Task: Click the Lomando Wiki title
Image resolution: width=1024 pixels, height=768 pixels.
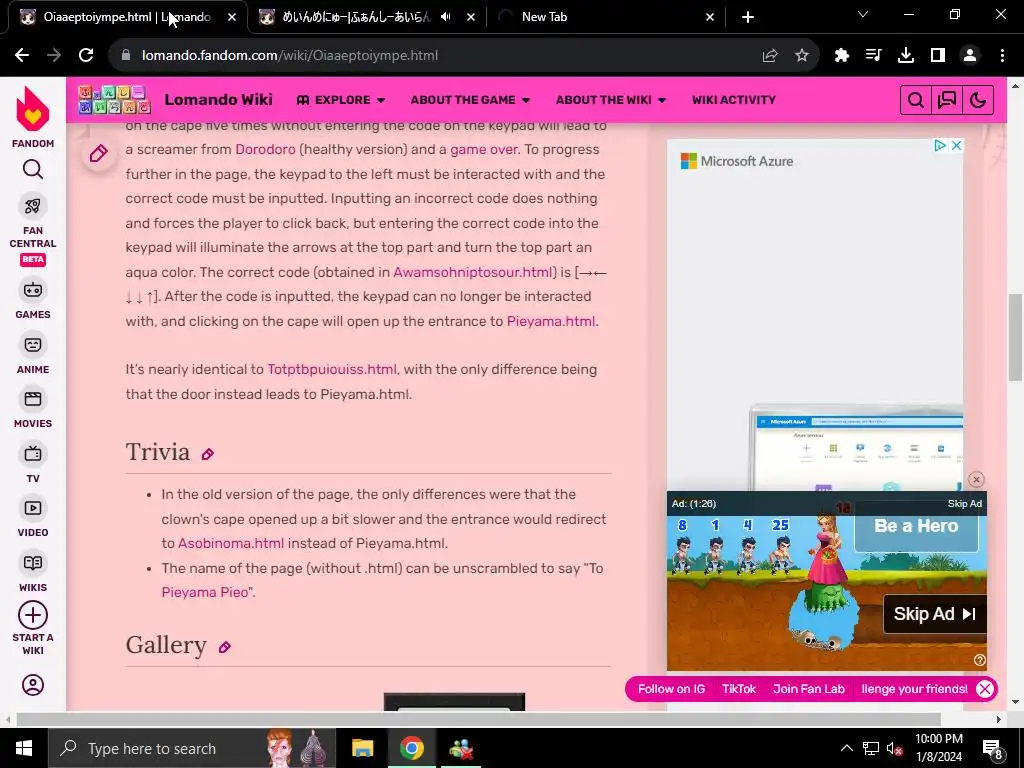Action: click(x=218, y=100)
